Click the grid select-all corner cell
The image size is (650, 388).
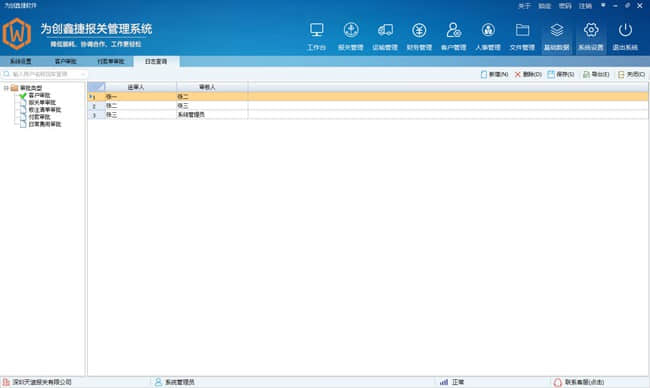(x=96, y=87)
